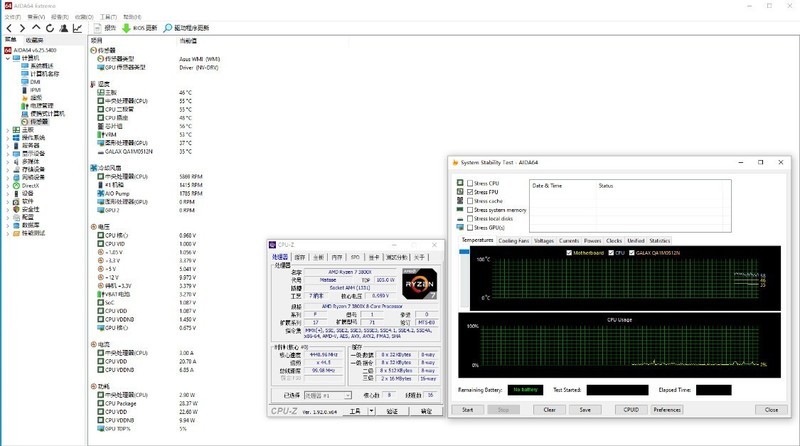Click the driver update magnifier icon
The height and width of the screenshot is (446, 800).
tap(167, 28)
